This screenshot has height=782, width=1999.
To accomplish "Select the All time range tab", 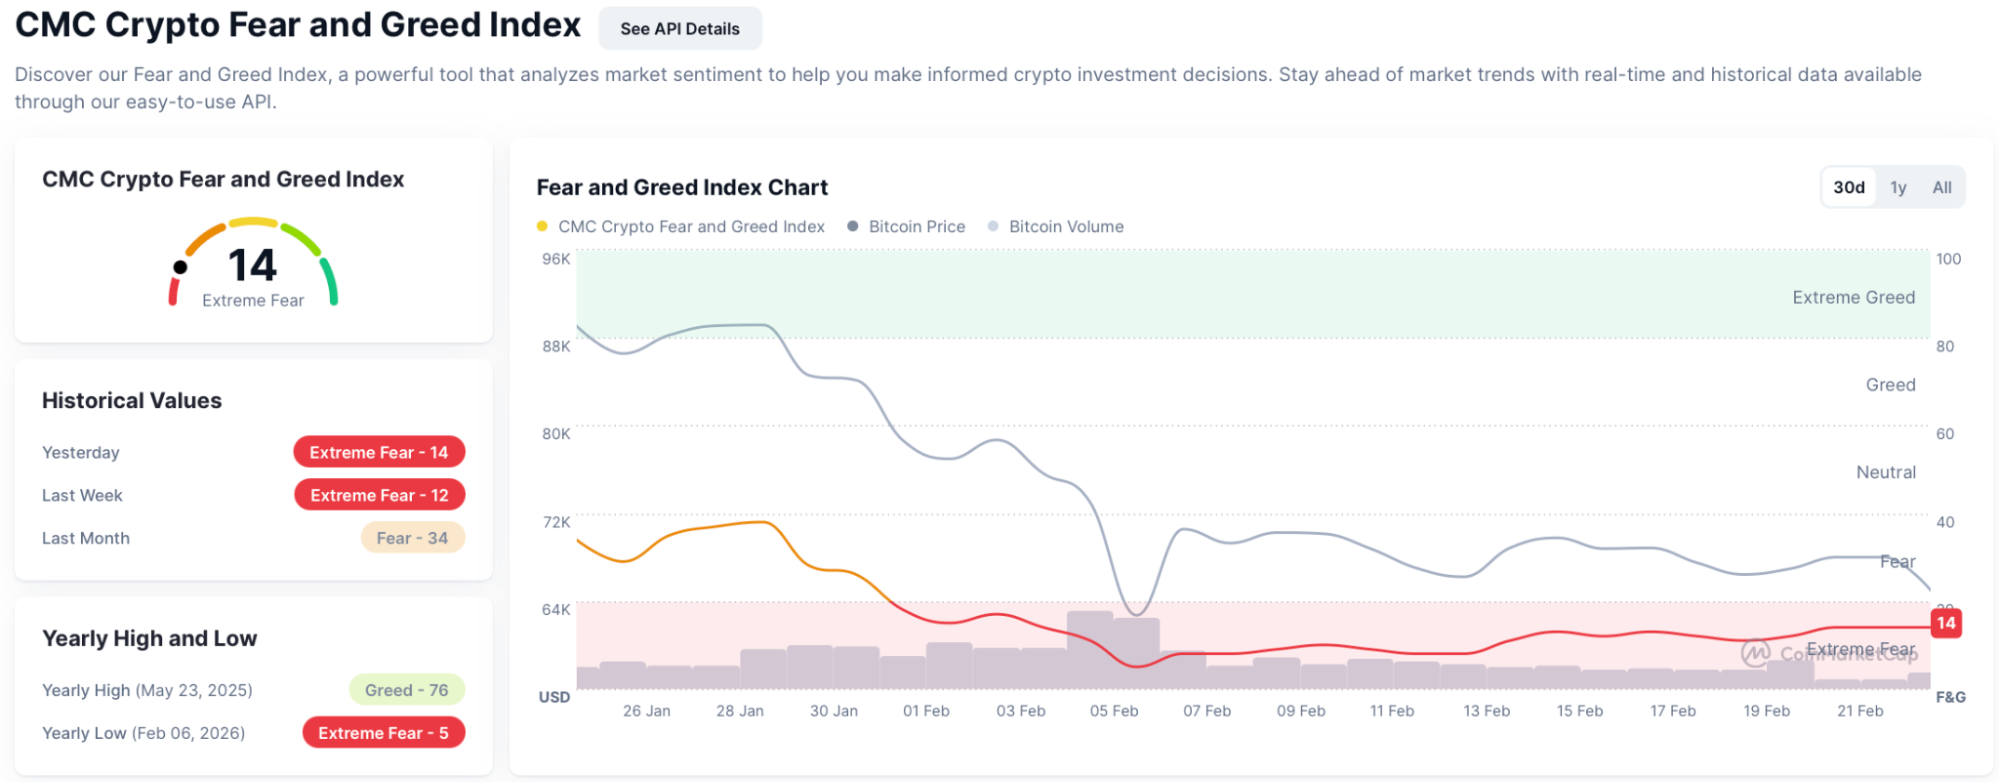I will click(1941, 187).
